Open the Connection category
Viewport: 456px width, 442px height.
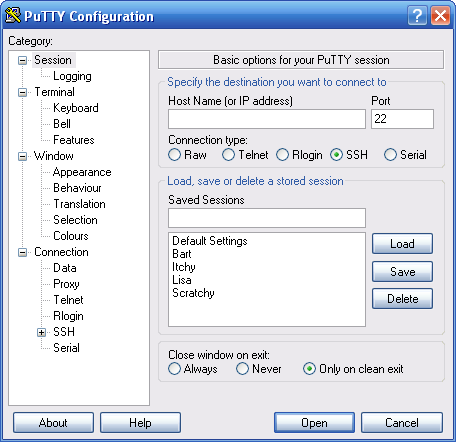coord(61,252)
